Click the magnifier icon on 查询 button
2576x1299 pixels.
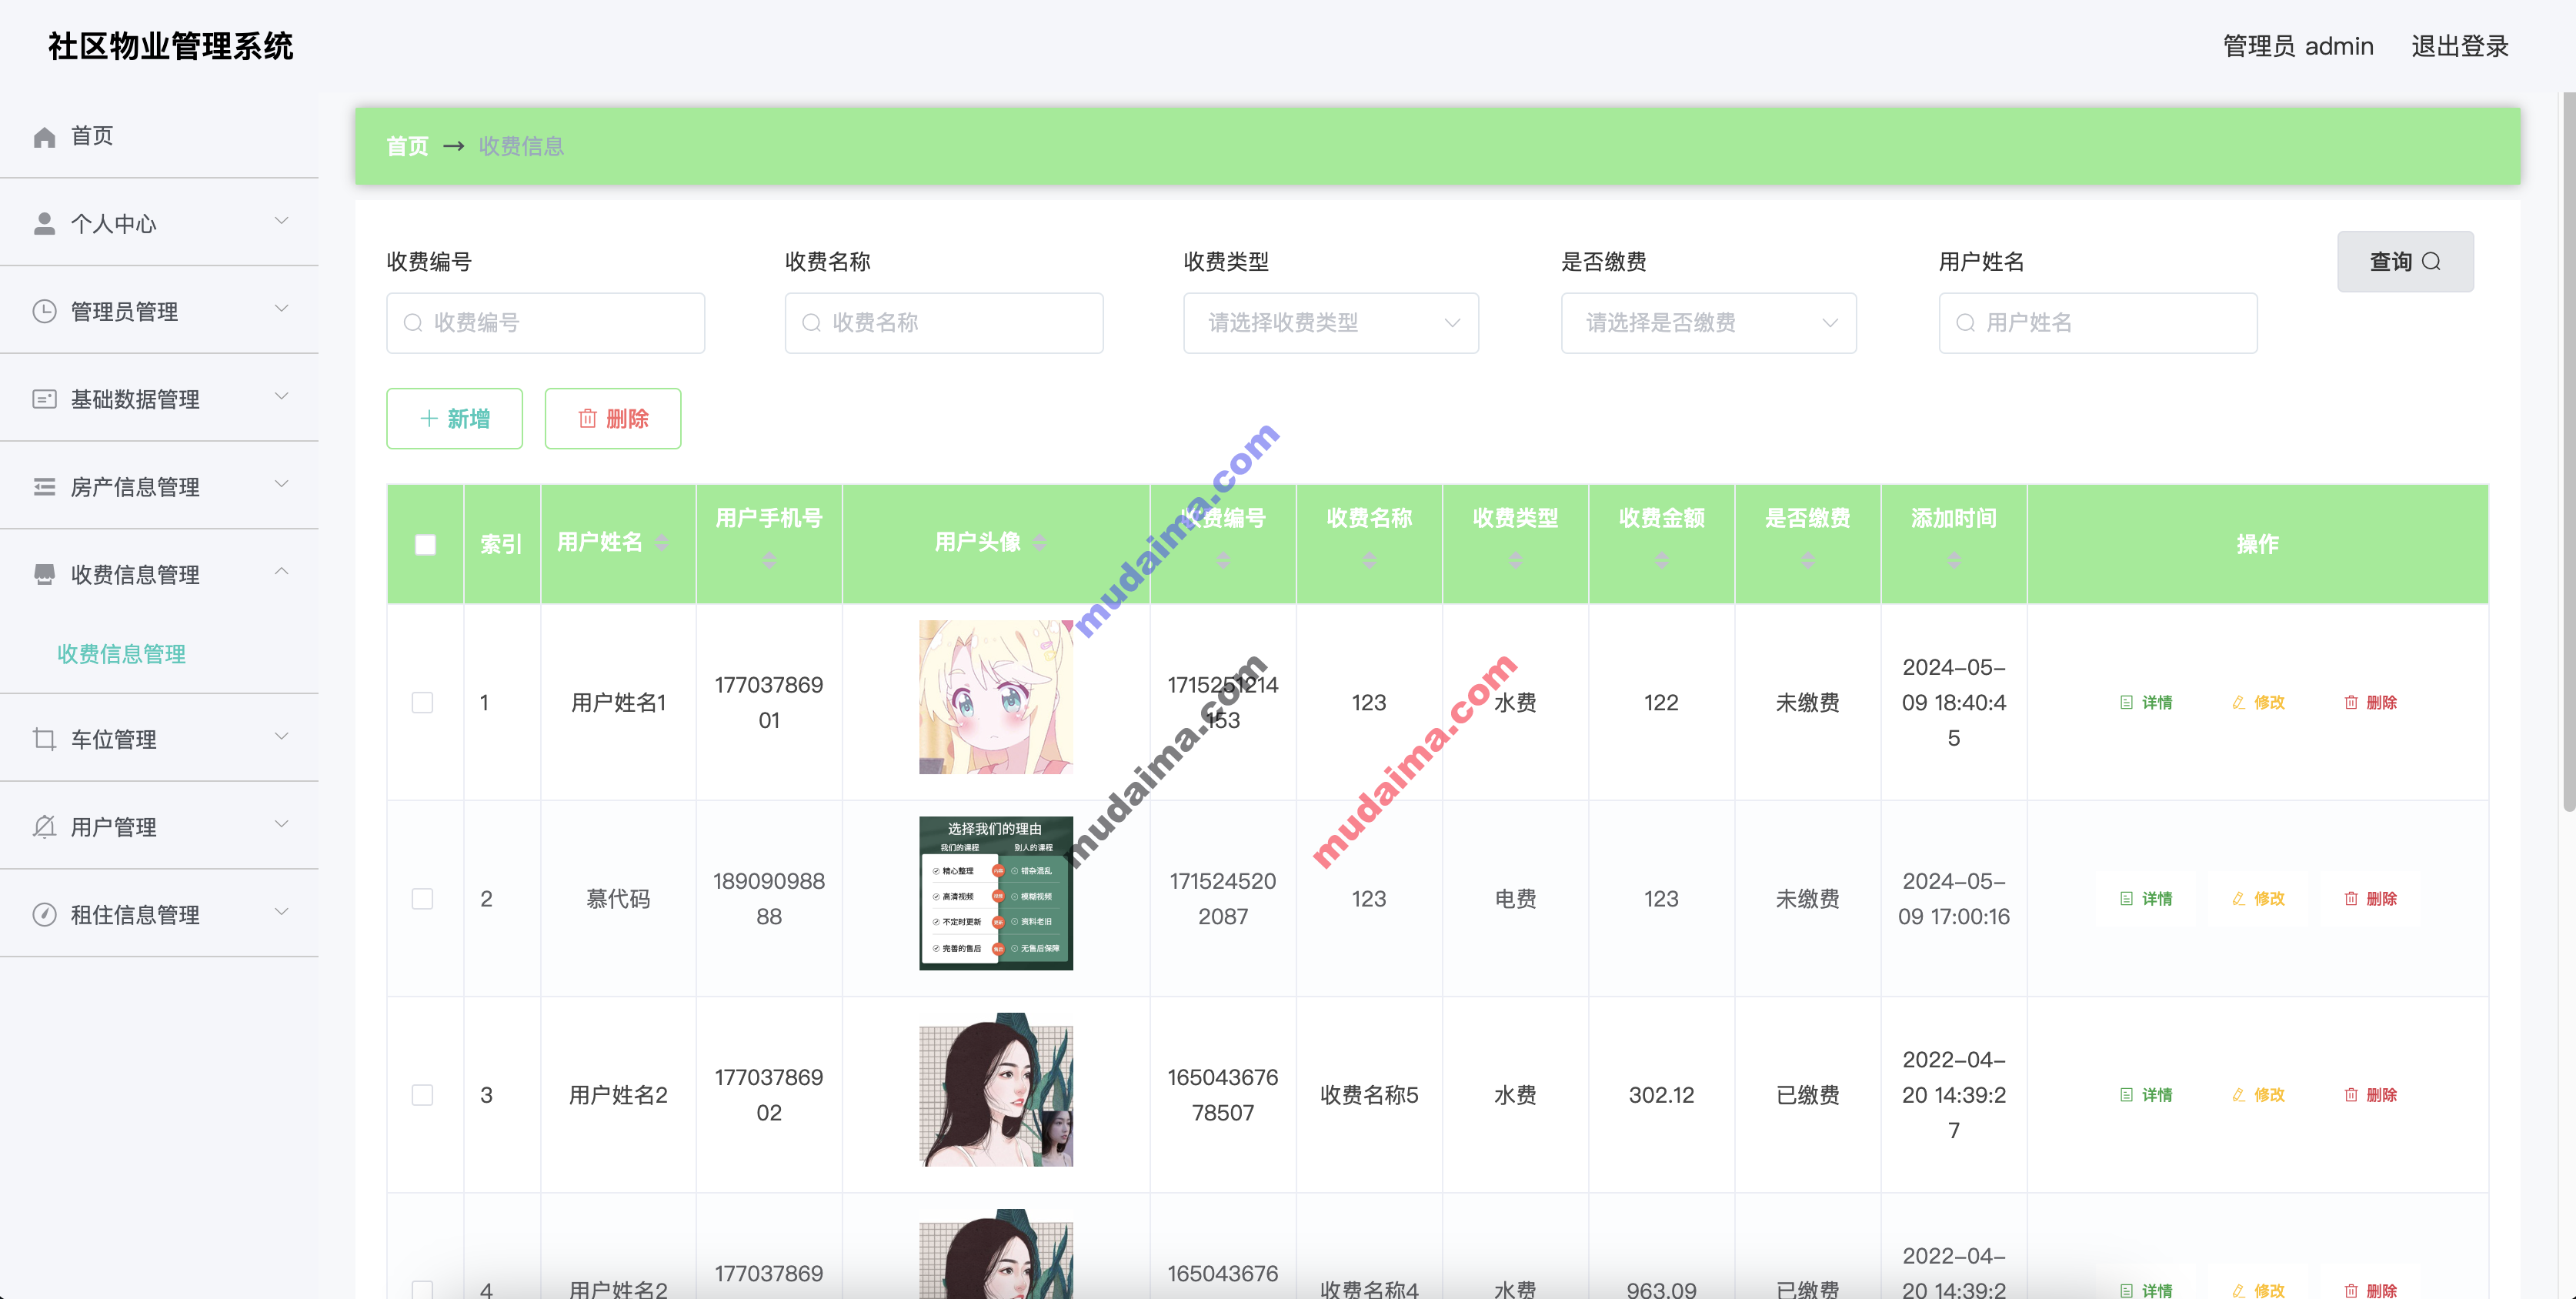(x=2432, y=261)
